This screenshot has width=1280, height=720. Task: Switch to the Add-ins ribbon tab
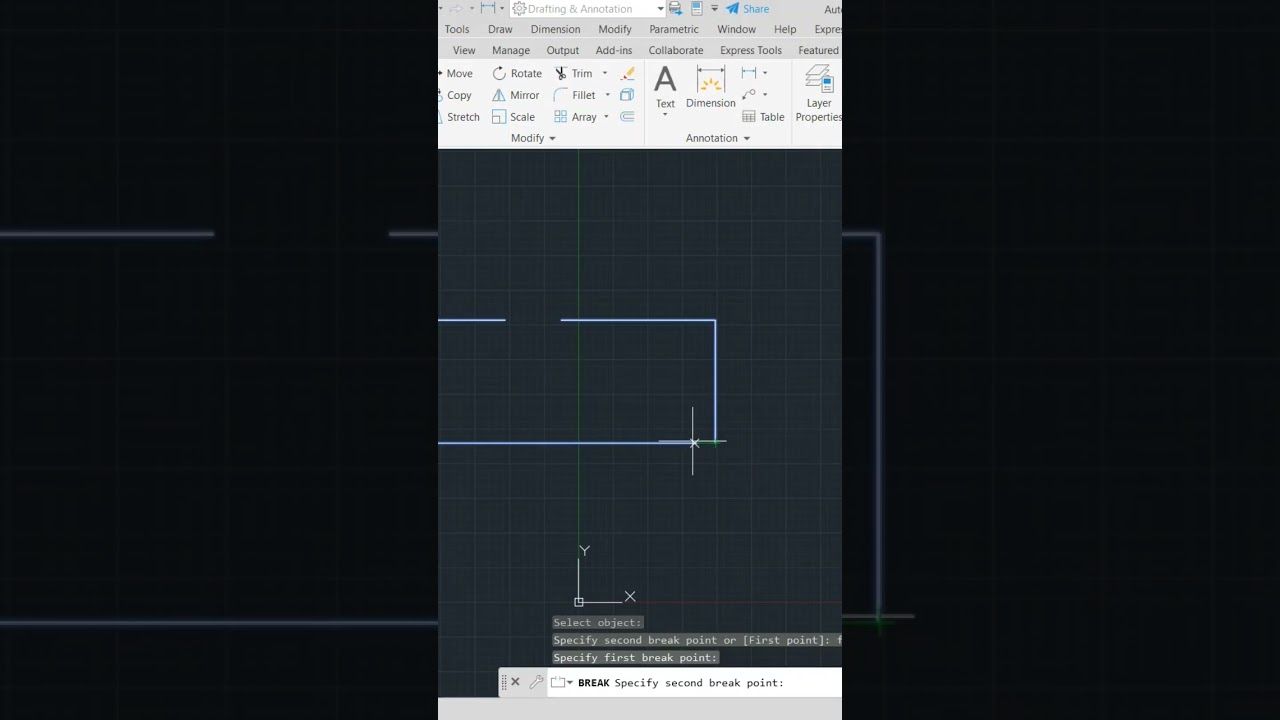[614, 50]
